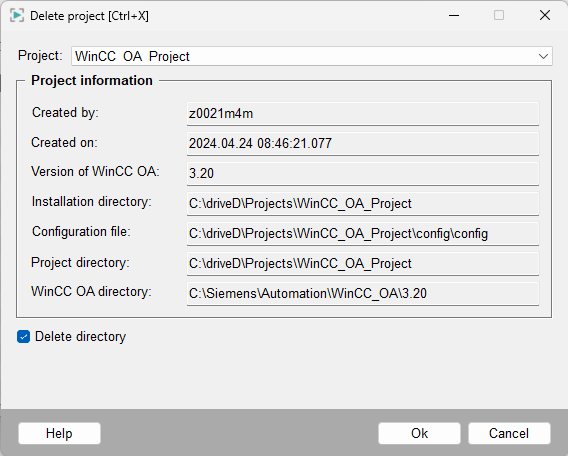Open Help for delete project
This screenshot has width=568, height=456.
[x=59, y=433]
